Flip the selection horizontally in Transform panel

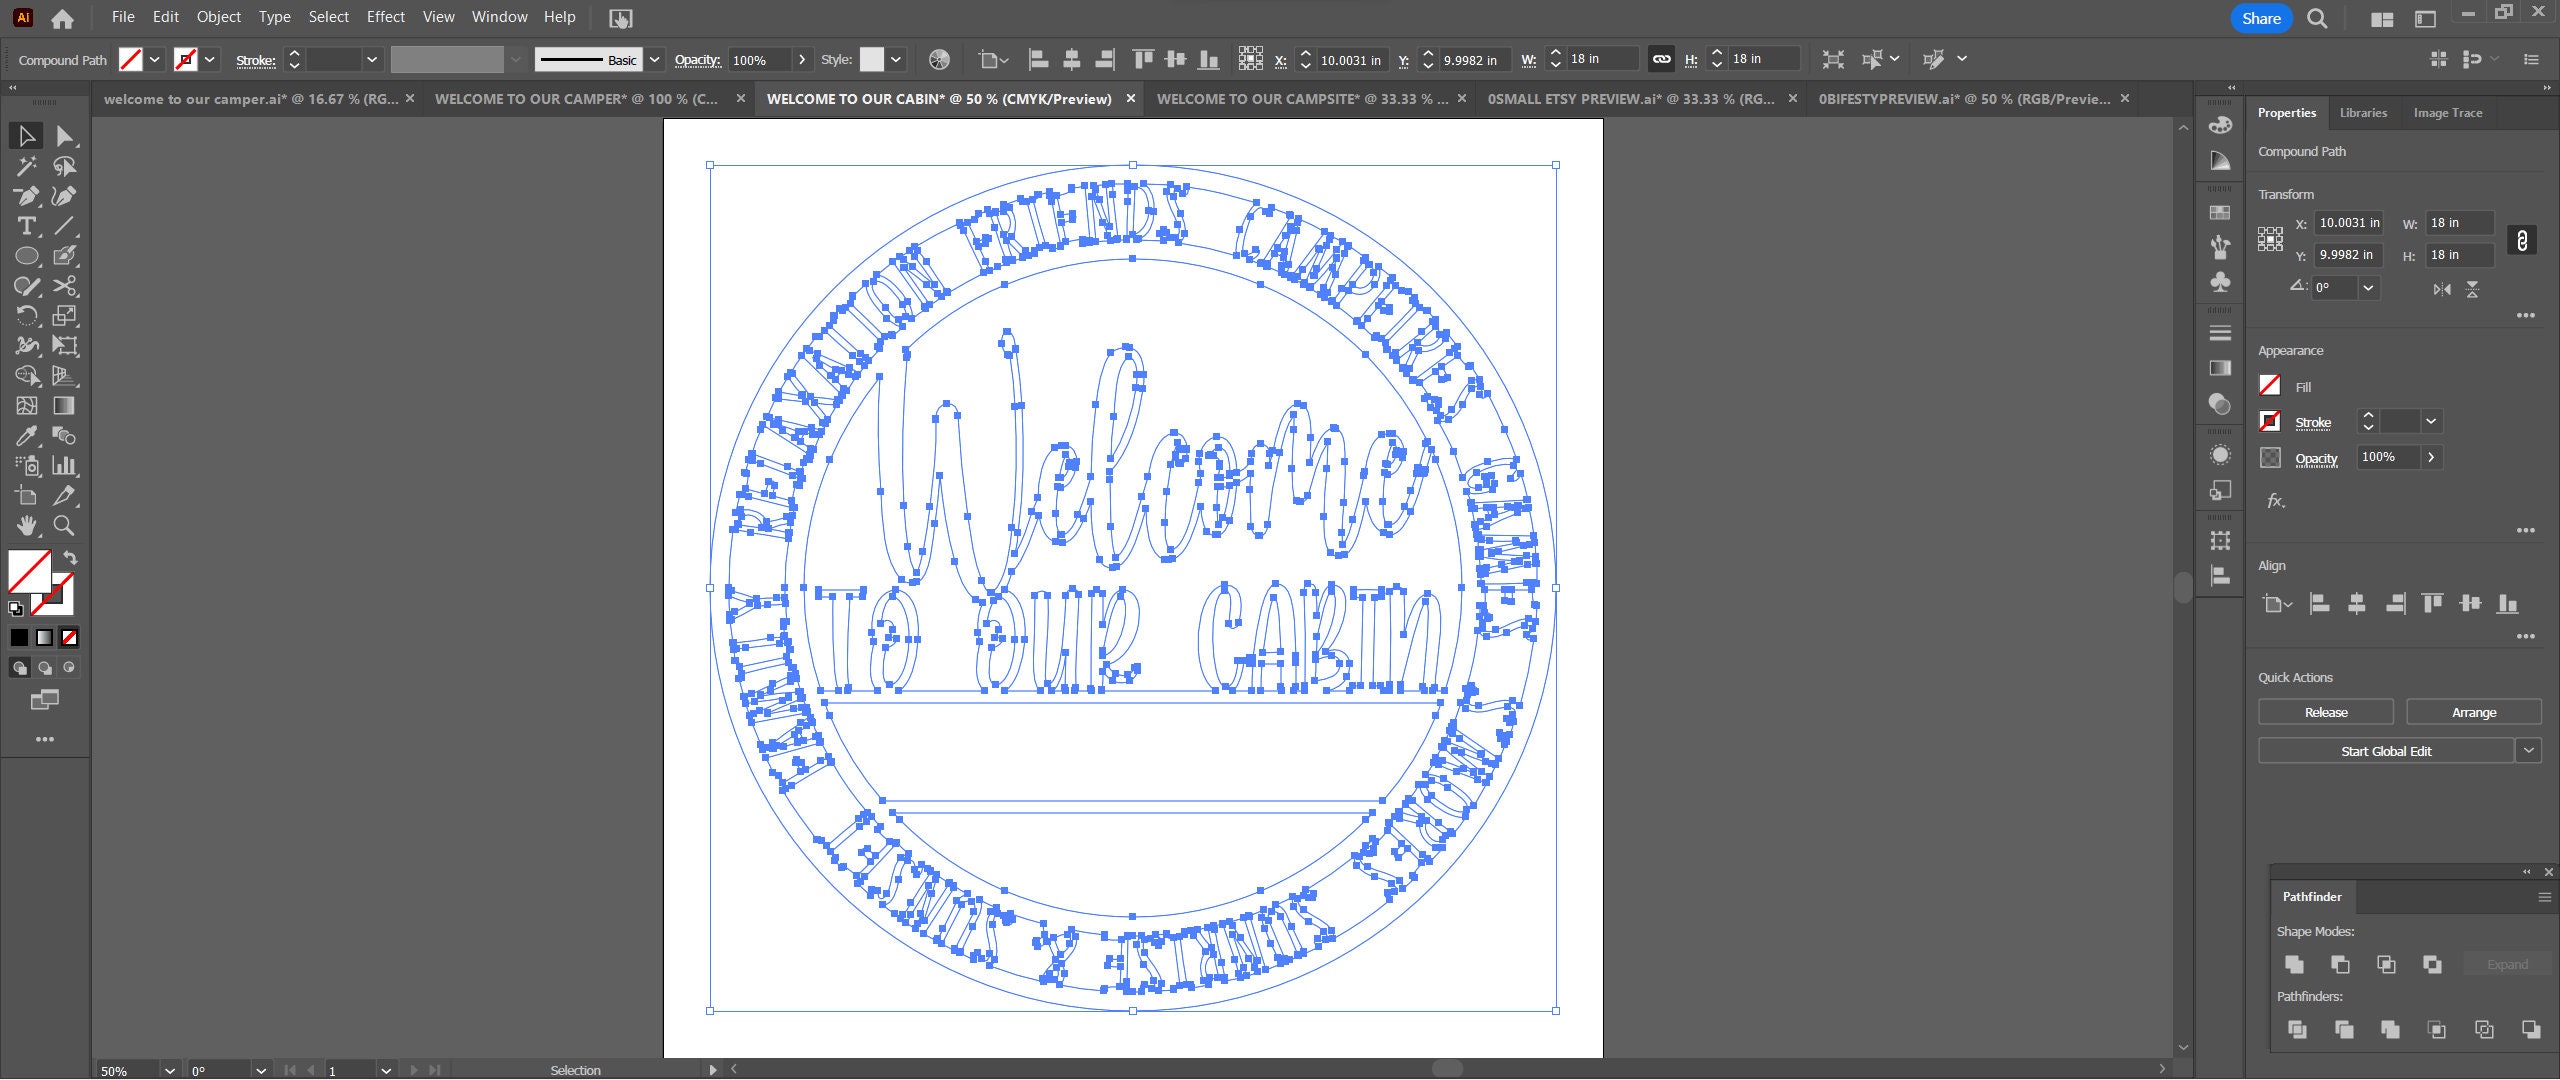point(2440,289)
